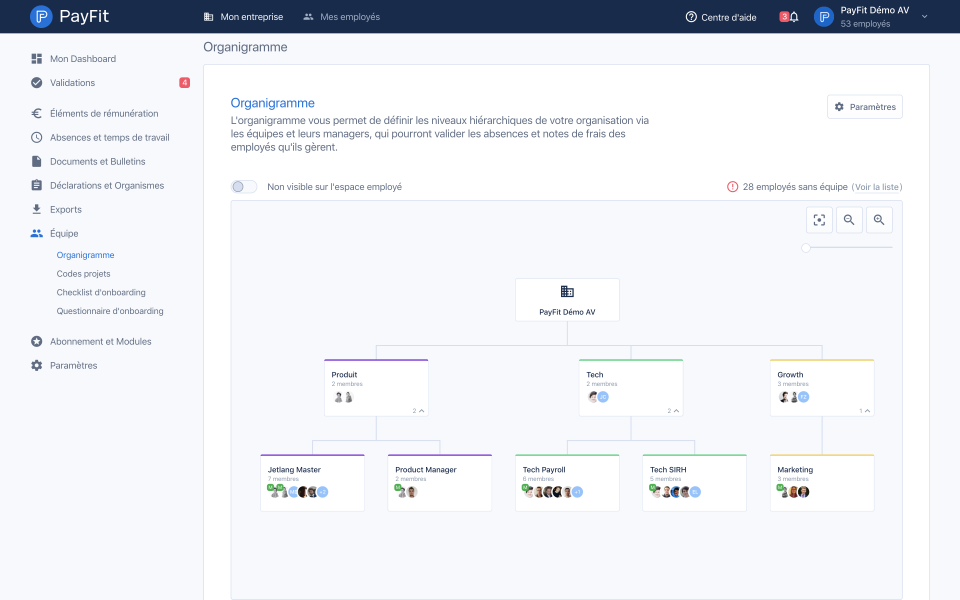960x600 pixels.
Task: Open notifications bell
Action: (x=793, y=17)
